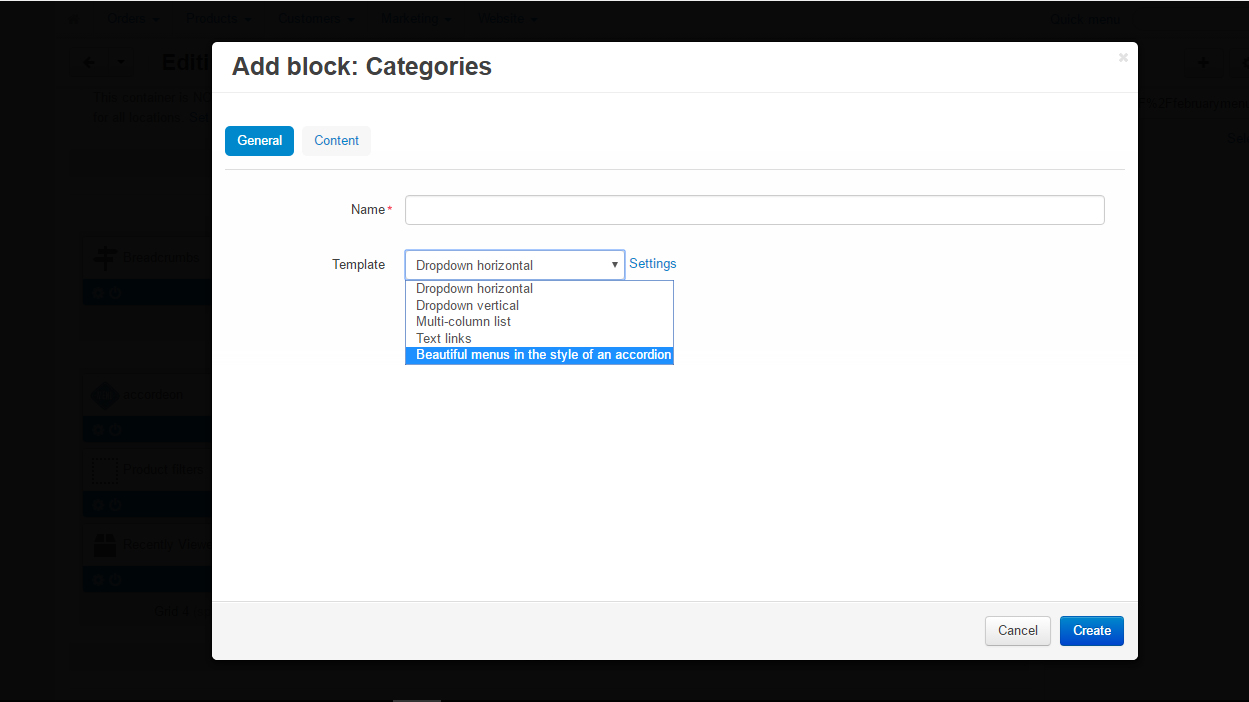Image resolution: width=1249 pixels, height=702 pixels.
Task: Close the Add block dialog
Action: (x=1123, y=58)
